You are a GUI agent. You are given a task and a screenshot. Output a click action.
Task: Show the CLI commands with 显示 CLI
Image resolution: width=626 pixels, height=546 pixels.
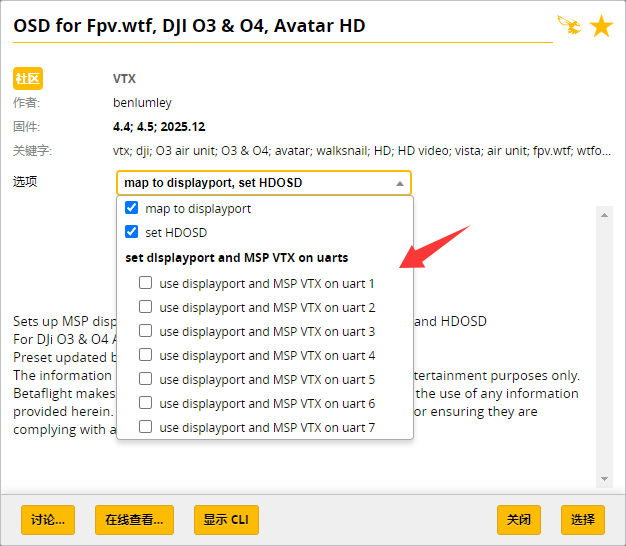pos(226,520)
